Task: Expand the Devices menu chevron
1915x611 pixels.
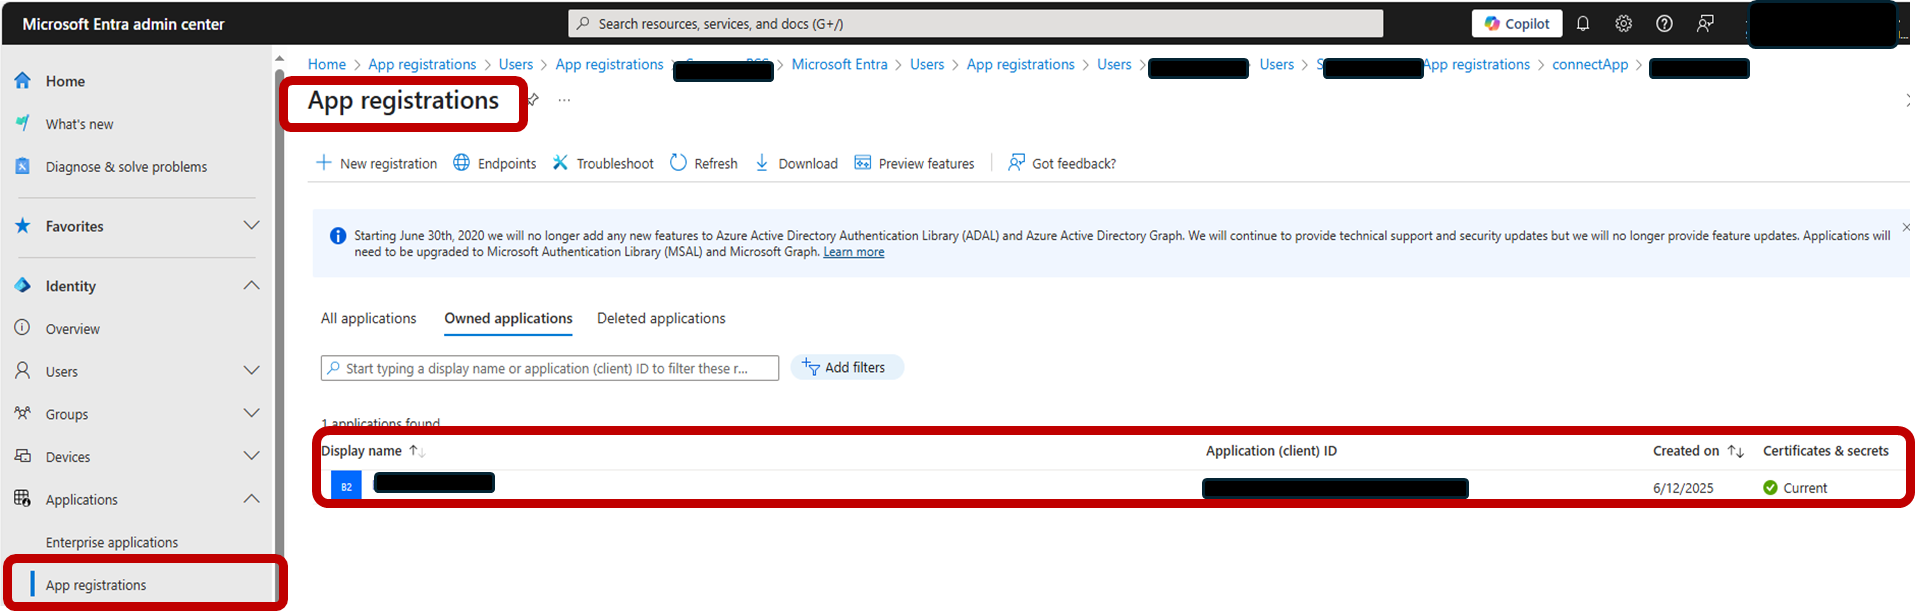Action: coord(251,457)
